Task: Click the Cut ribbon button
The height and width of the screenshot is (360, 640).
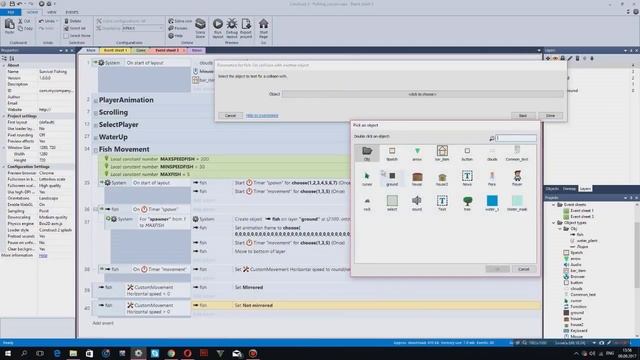Action: pyautogui.click(x=24, y=21)
